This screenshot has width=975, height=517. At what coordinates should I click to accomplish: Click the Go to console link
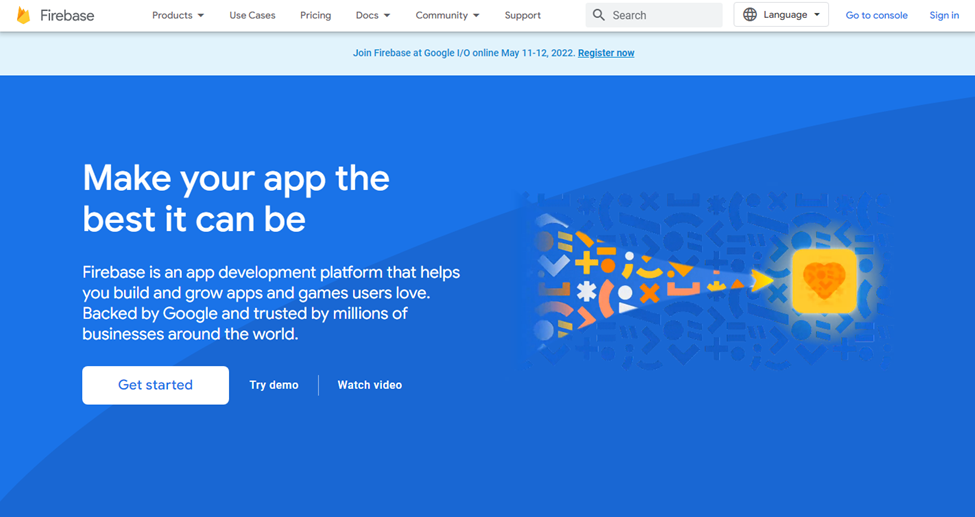[876, 15]
